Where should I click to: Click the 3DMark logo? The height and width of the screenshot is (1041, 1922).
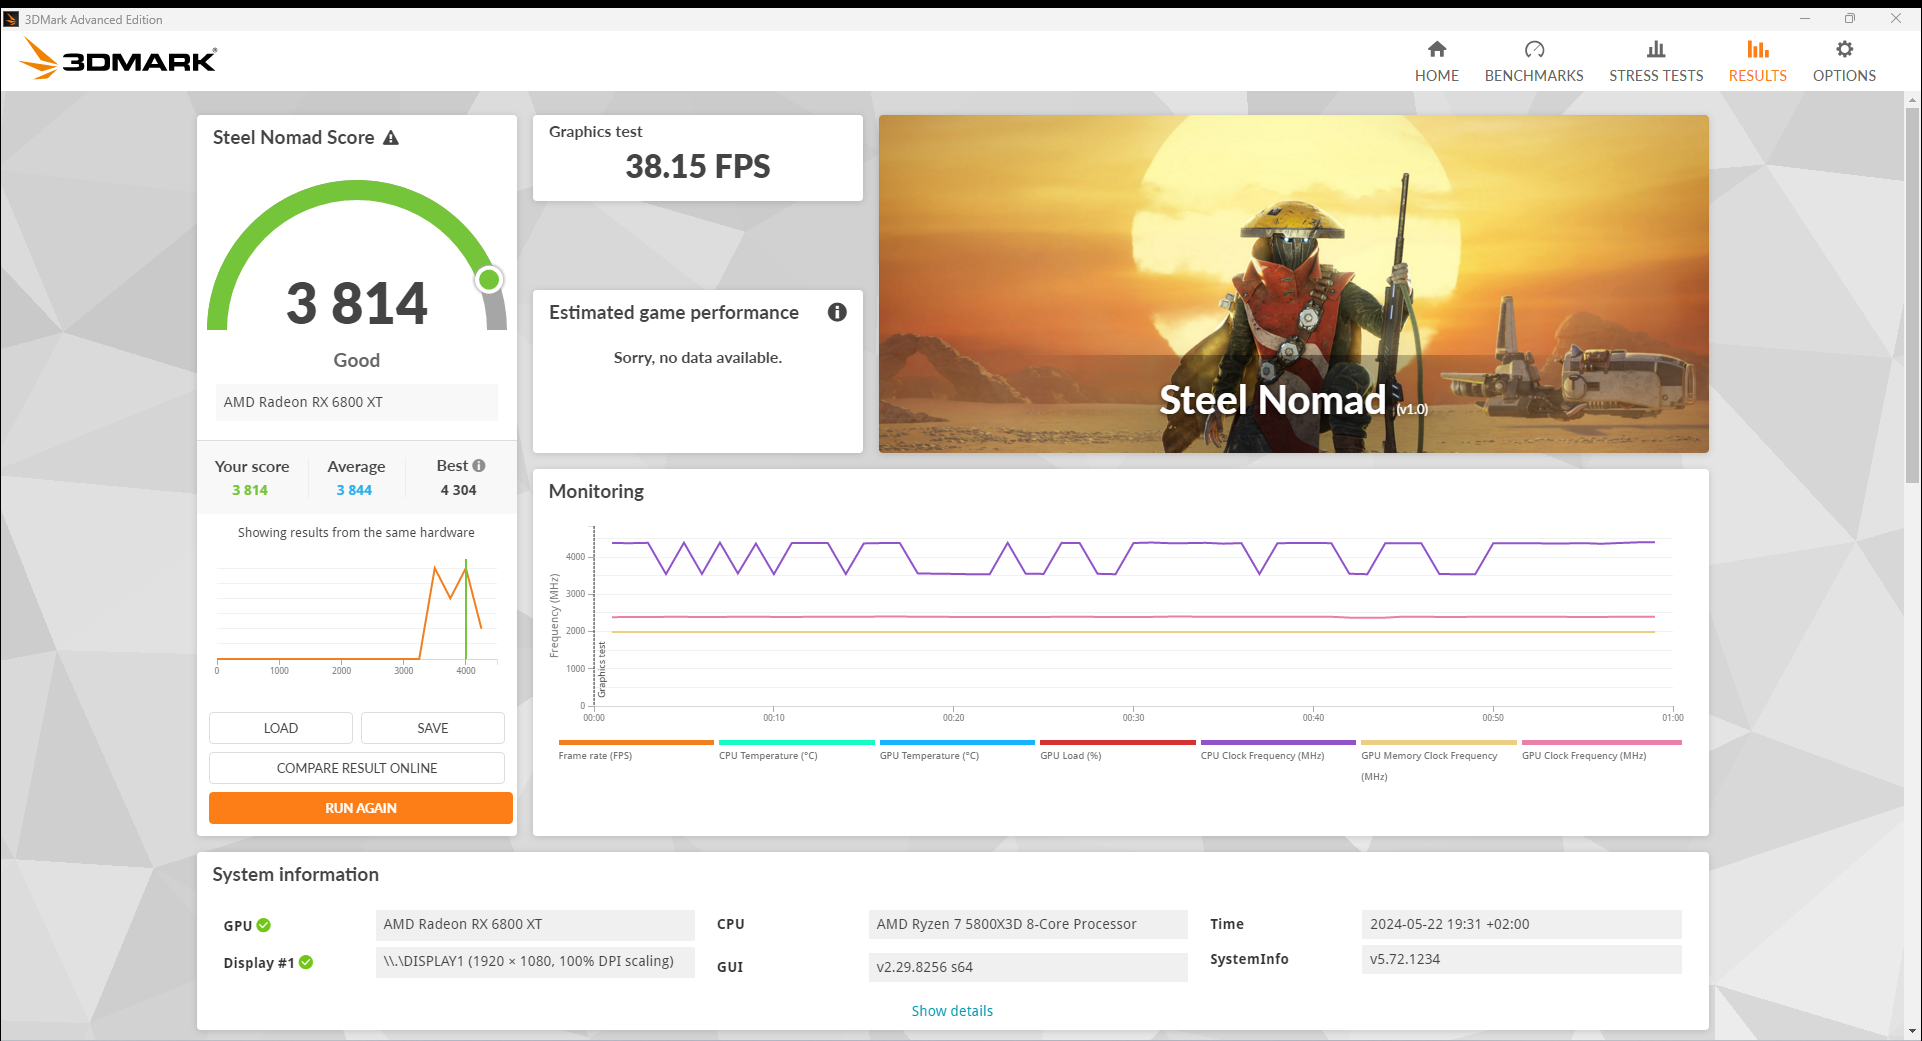pos(118,59)
